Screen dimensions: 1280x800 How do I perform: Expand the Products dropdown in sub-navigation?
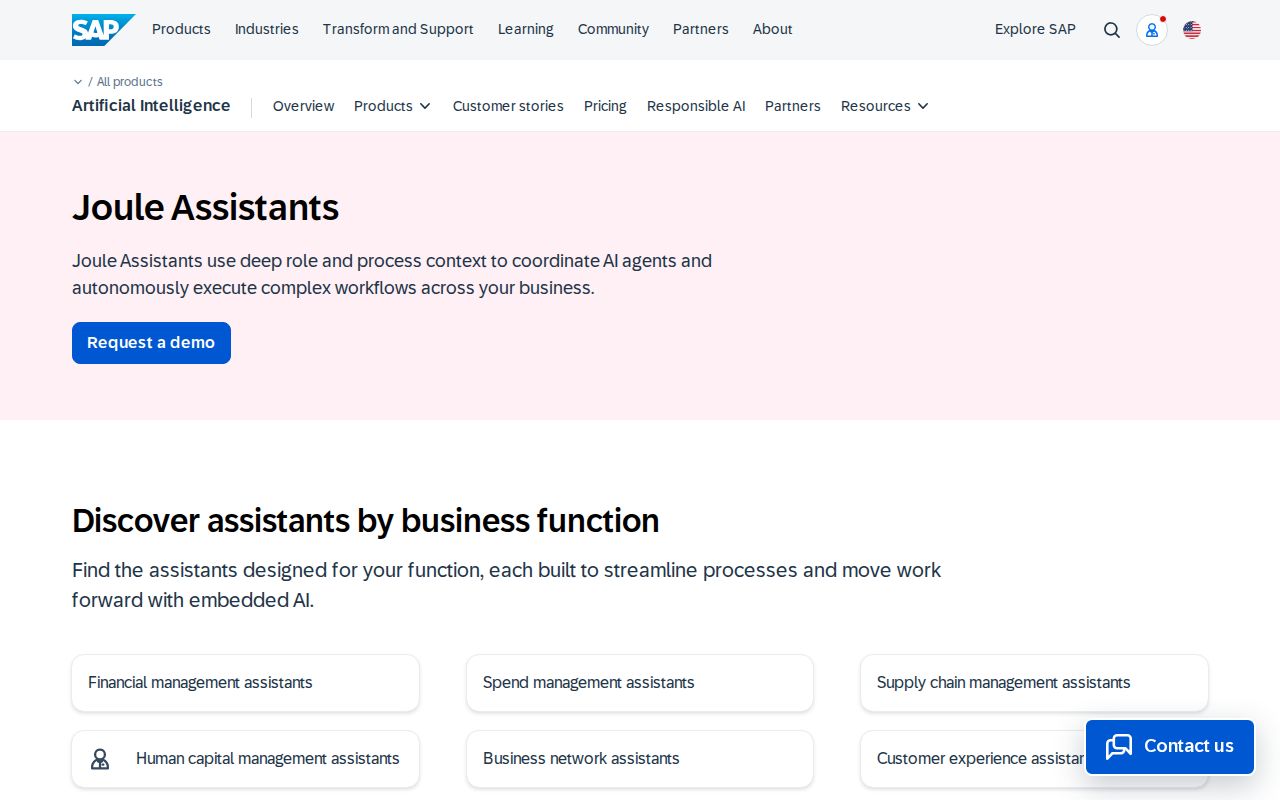pyautogui.click(x=392, y=106)
